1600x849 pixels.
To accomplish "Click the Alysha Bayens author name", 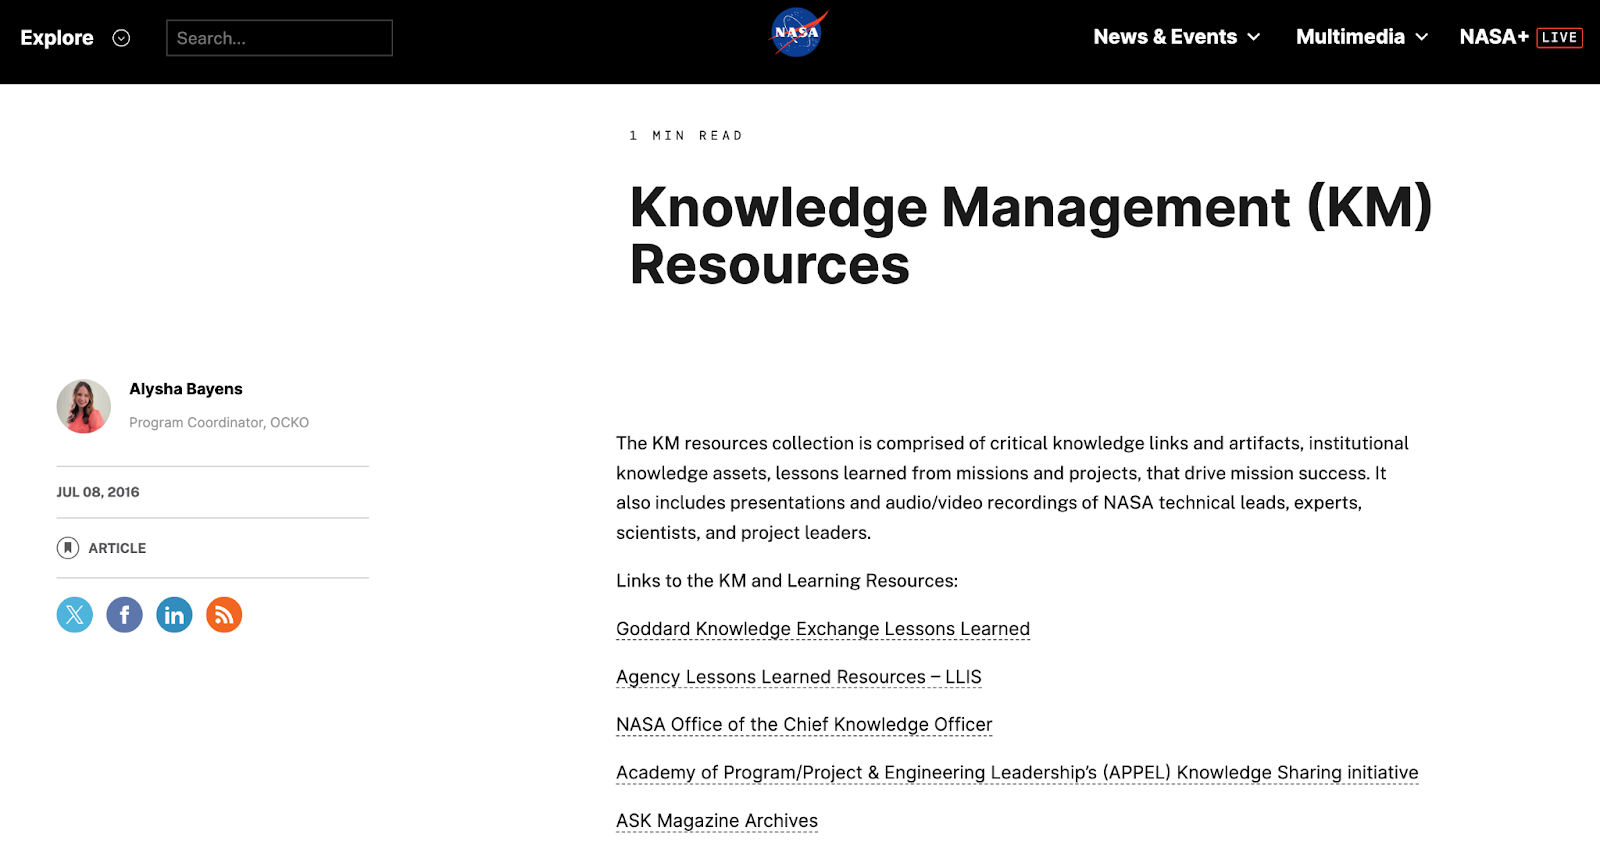I will [x=186, y=389].
